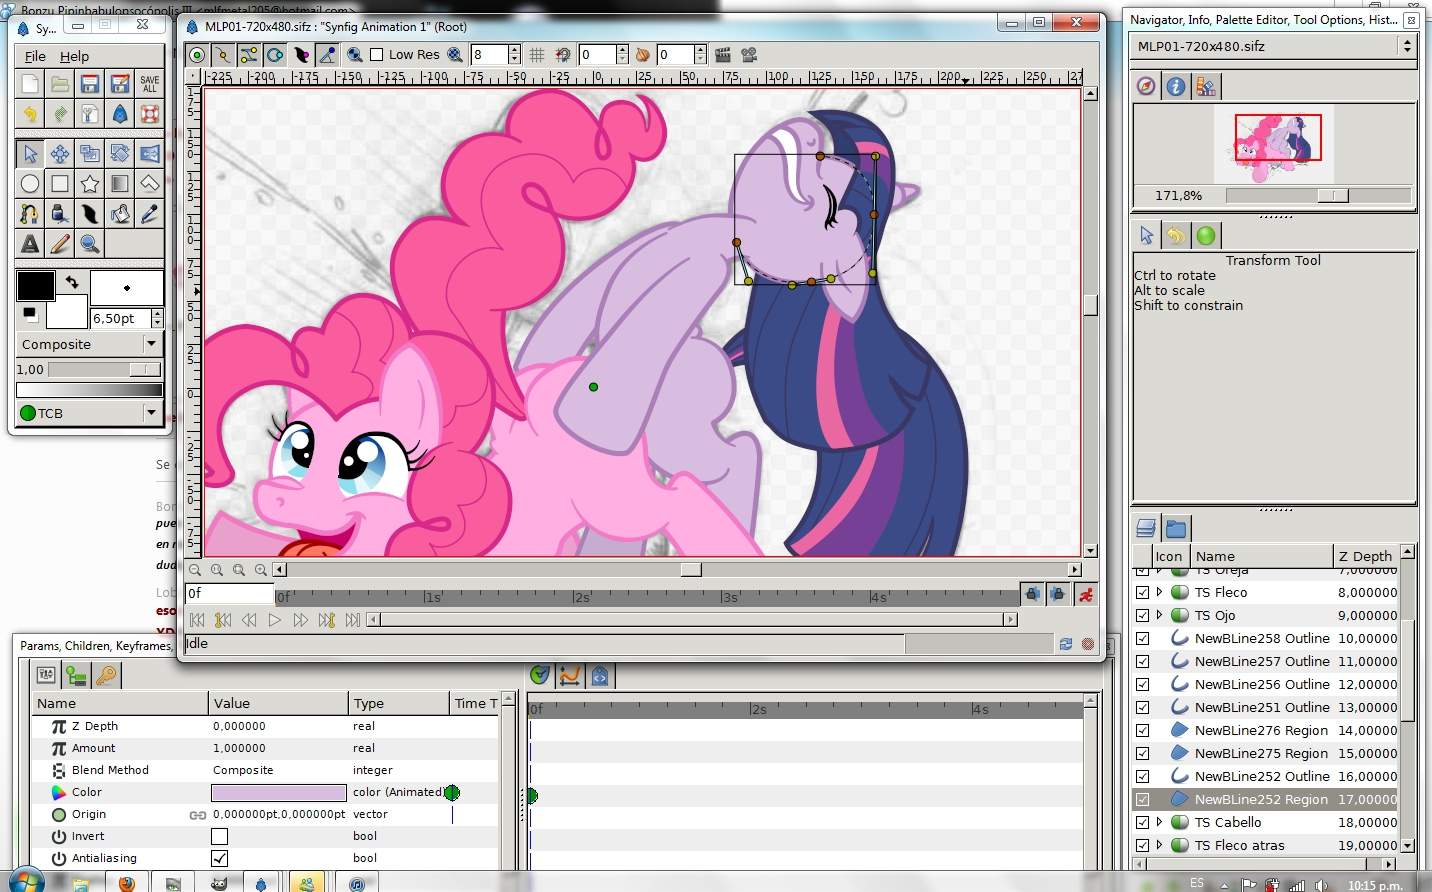Click the New file icon in toolbox

[x=30, y=84]
